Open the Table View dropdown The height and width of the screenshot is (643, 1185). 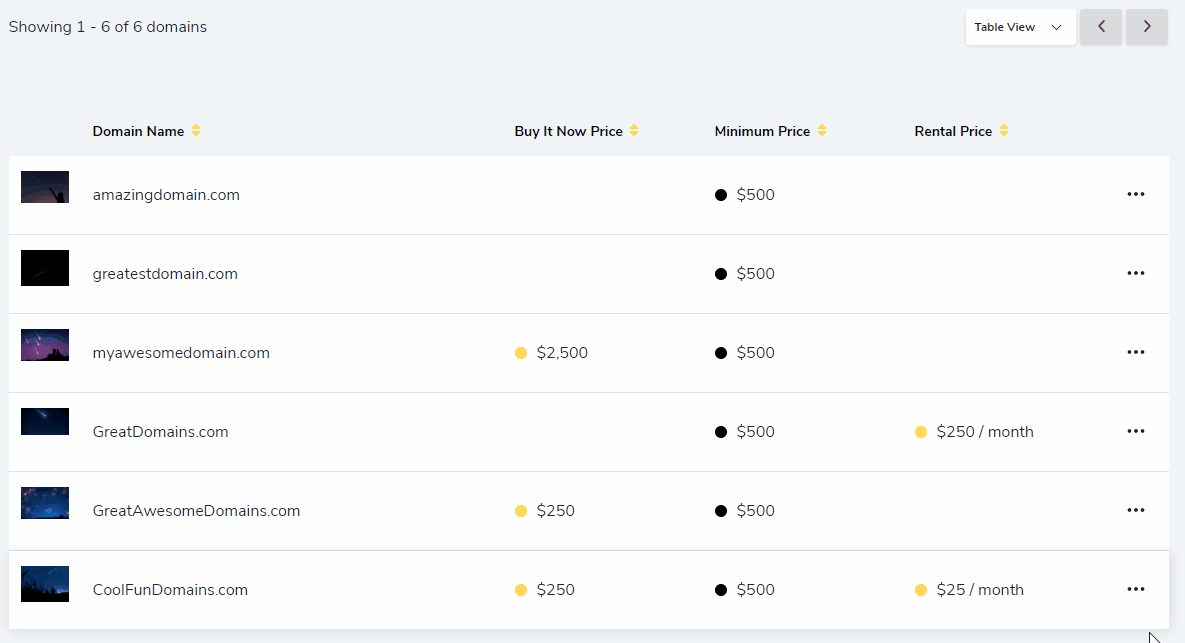1020,27
